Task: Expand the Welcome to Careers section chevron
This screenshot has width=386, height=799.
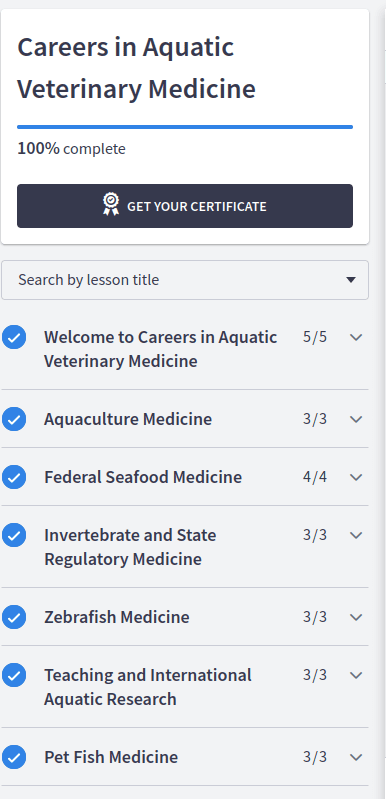Action: coord(356,337)
